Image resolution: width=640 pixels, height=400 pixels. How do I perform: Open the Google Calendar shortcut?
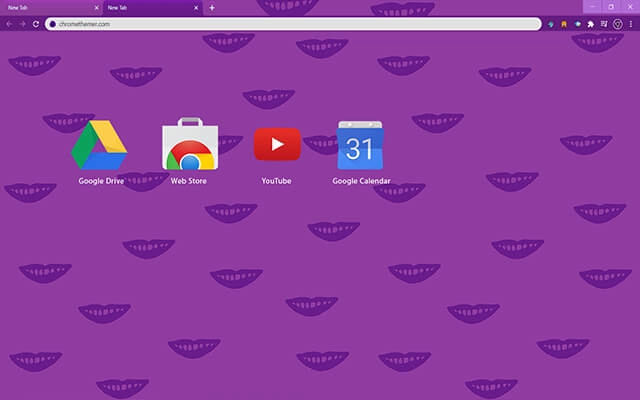(x=360, y=145)
